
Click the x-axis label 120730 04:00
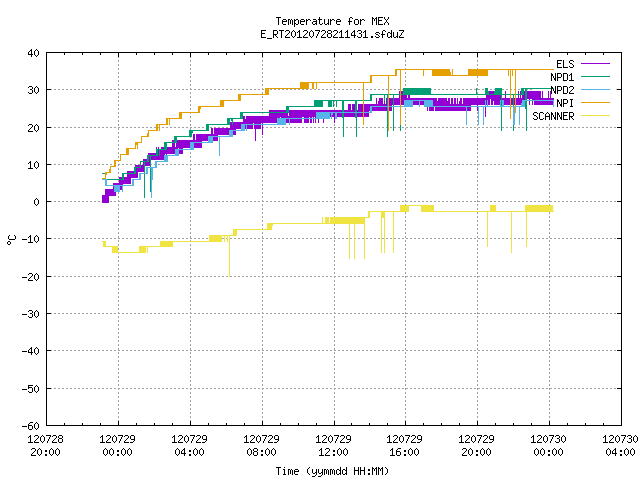(620, 446)
